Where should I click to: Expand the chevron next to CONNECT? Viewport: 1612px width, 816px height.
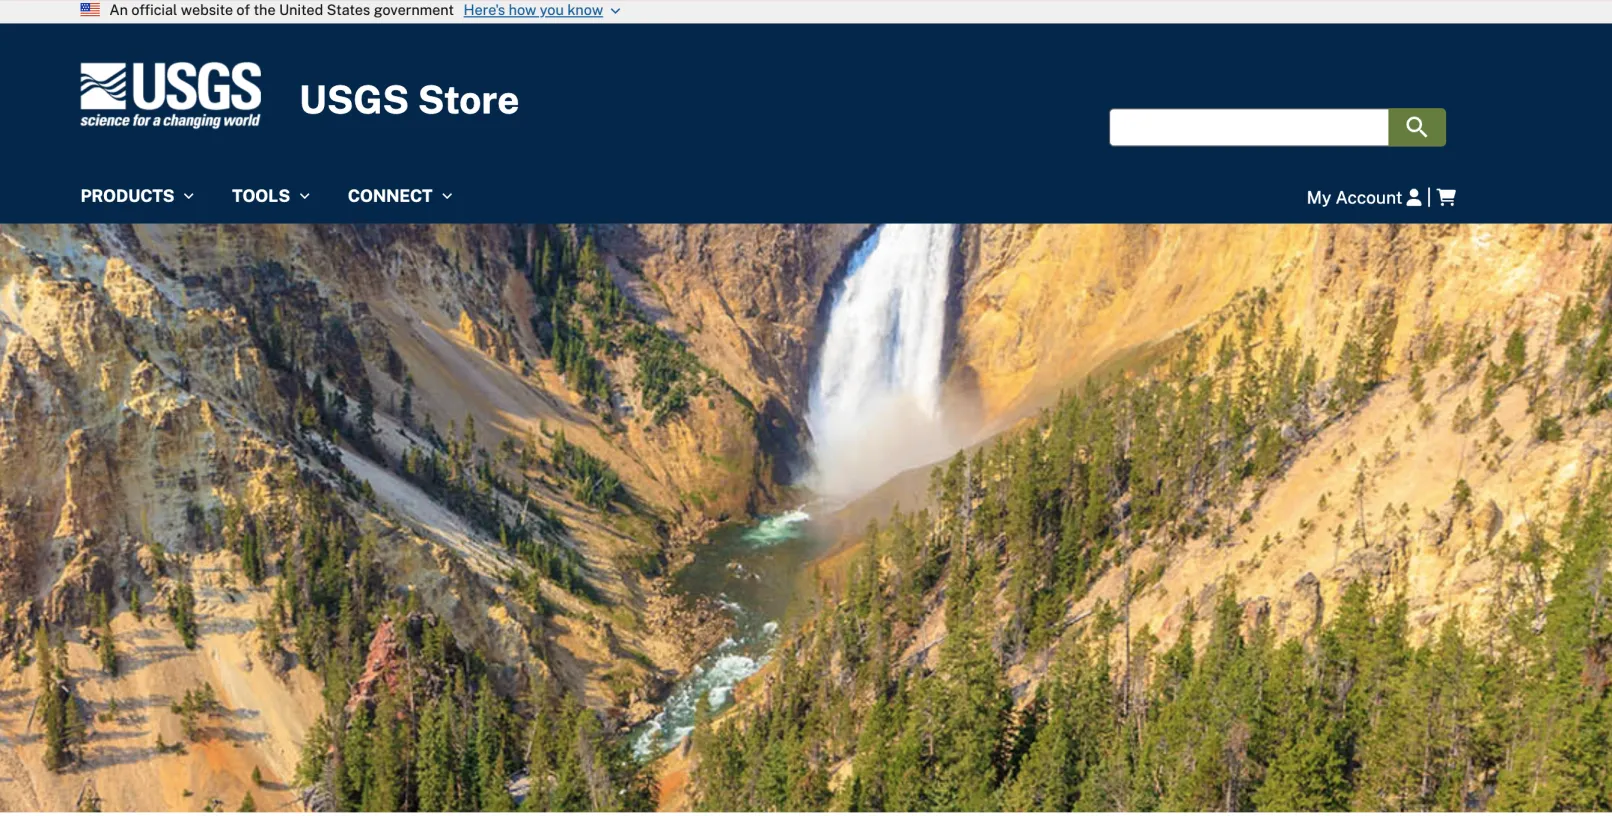pos(447,196)
